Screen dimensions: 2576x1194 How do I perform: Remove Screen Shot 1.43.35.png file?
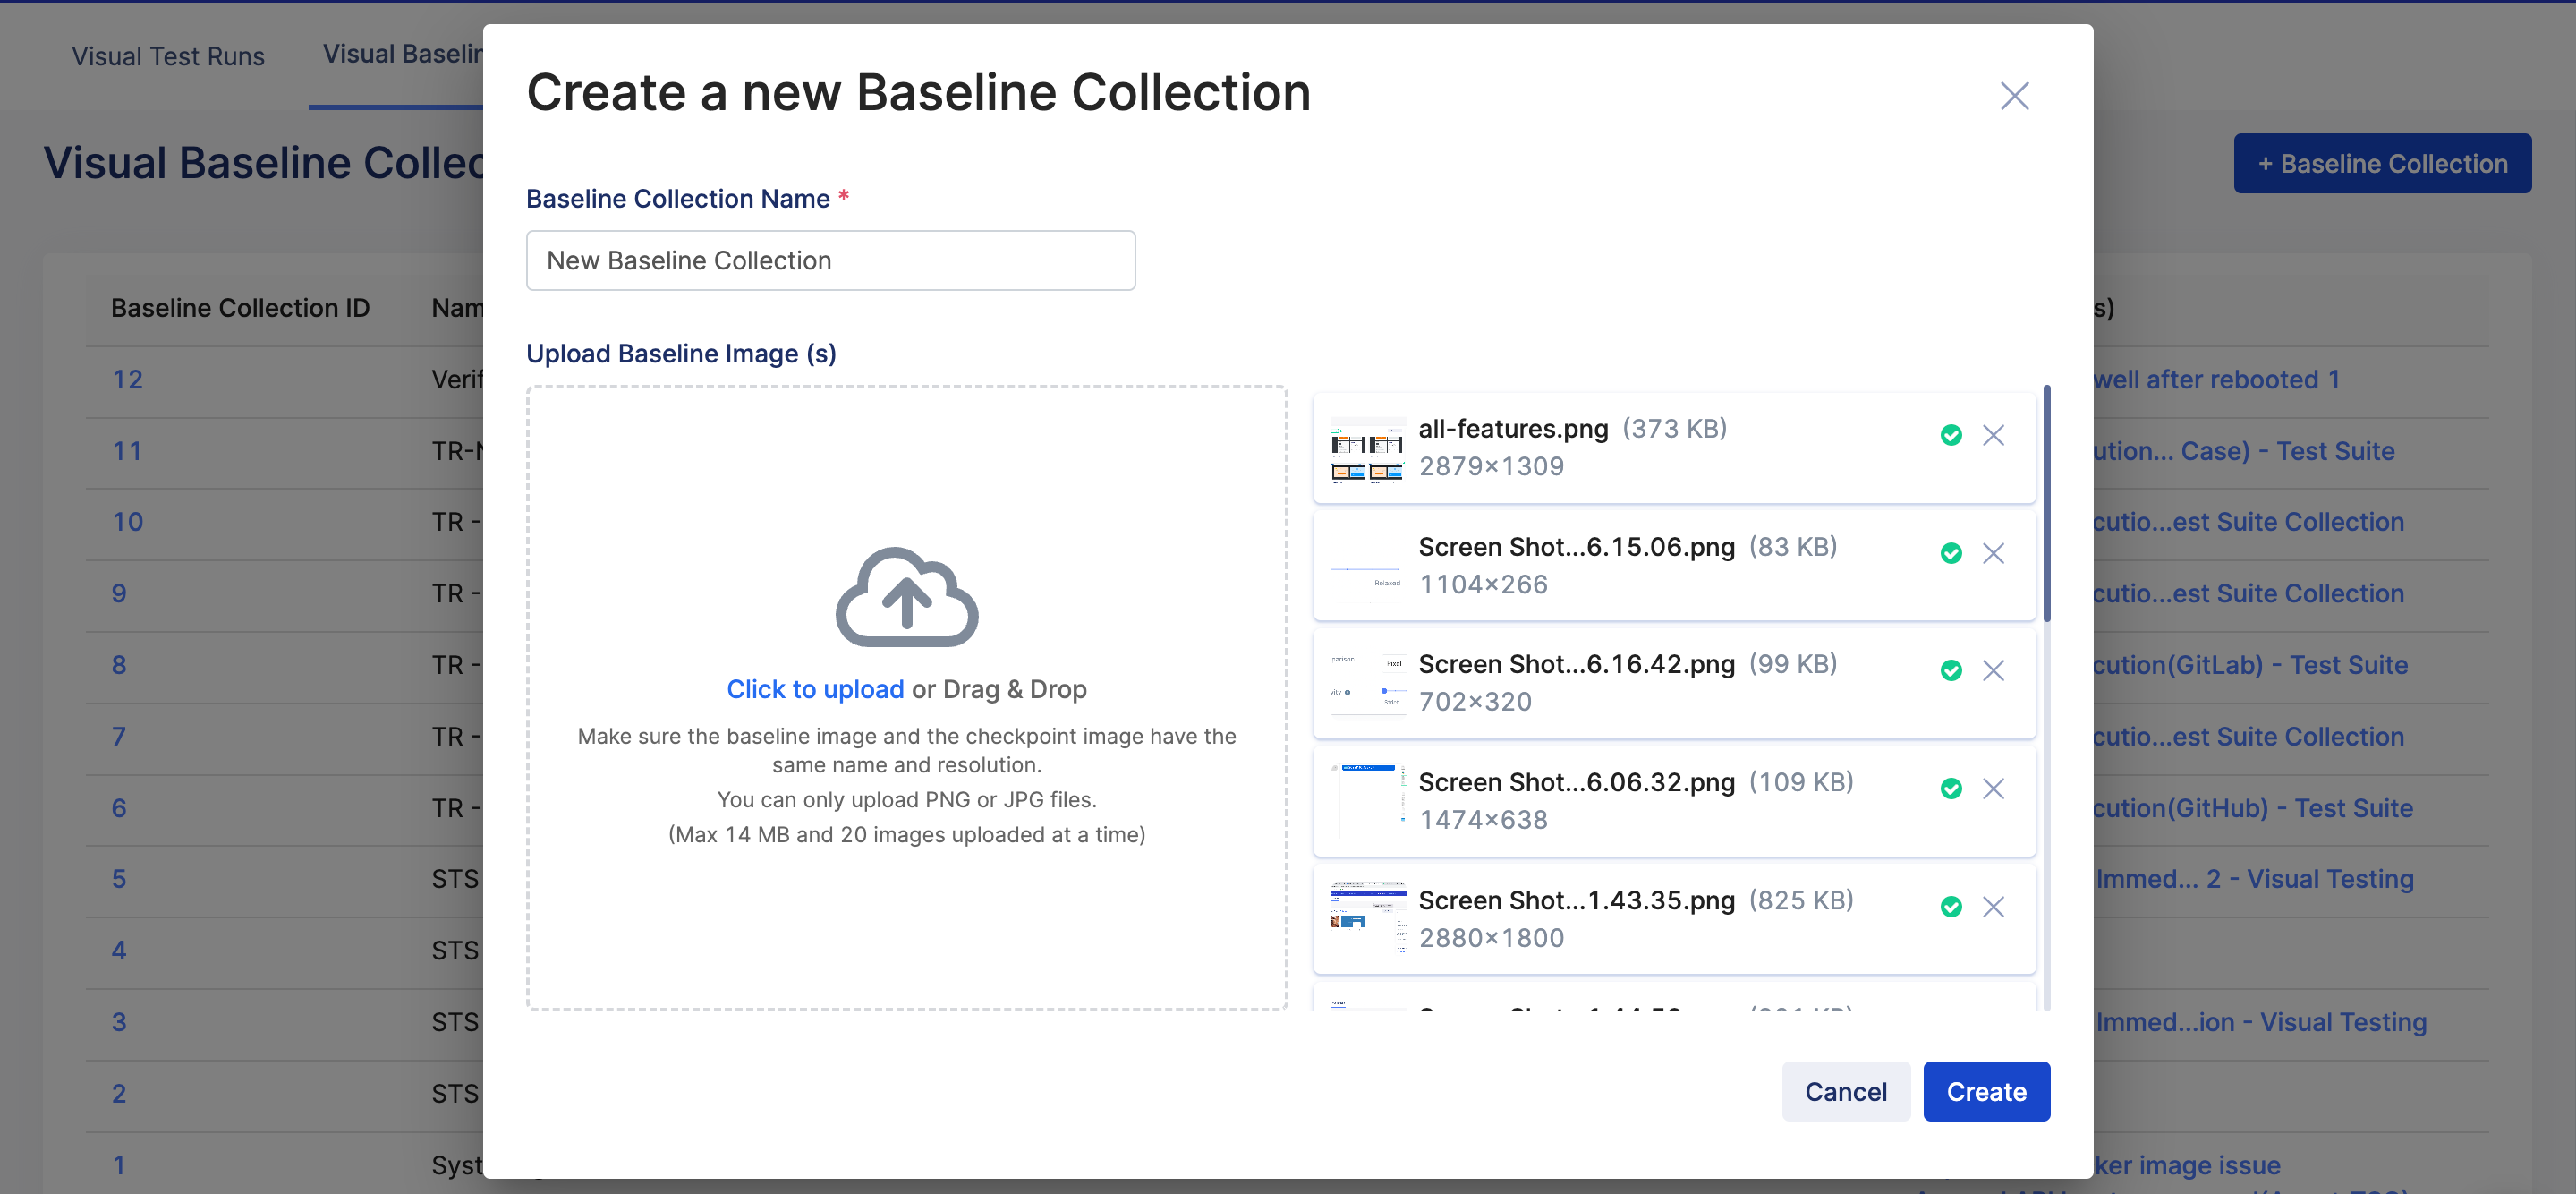point(1993,907)
